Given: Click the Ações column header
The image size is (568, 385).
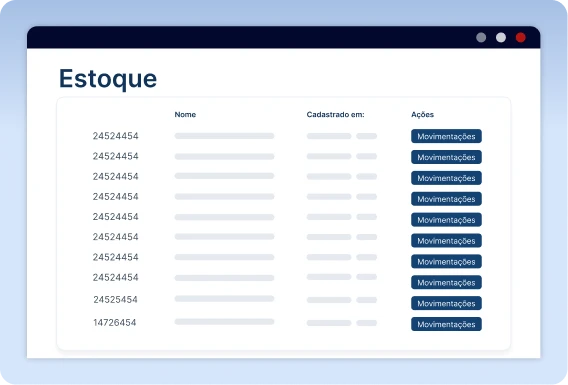Looking at the screenshot, I should click(422, 114).
